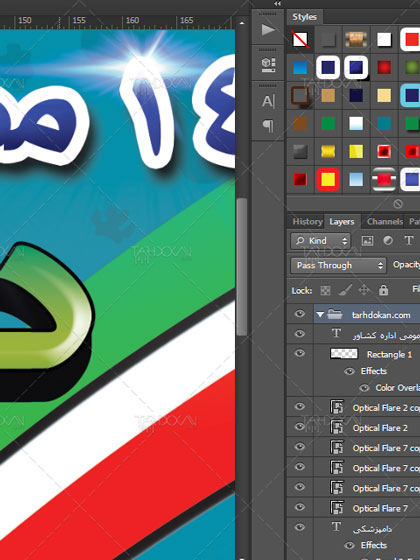
Task: Toggle Effects visibility under دامپزشکی layer
Action: [x=349, y=545]
